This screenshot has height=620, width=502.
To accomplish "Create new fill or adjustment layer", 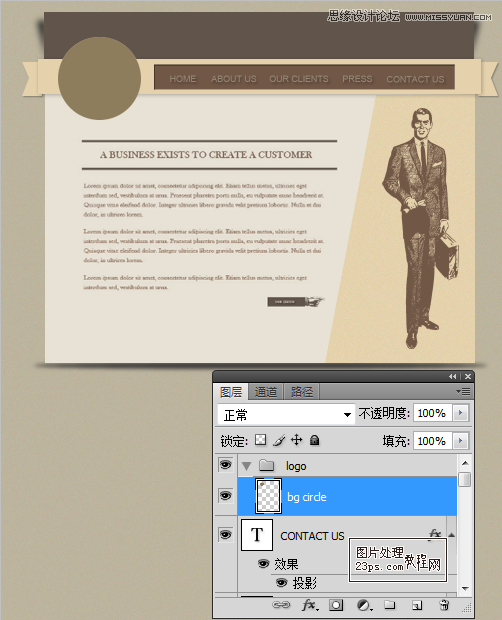I will click(x=364, y=605).
